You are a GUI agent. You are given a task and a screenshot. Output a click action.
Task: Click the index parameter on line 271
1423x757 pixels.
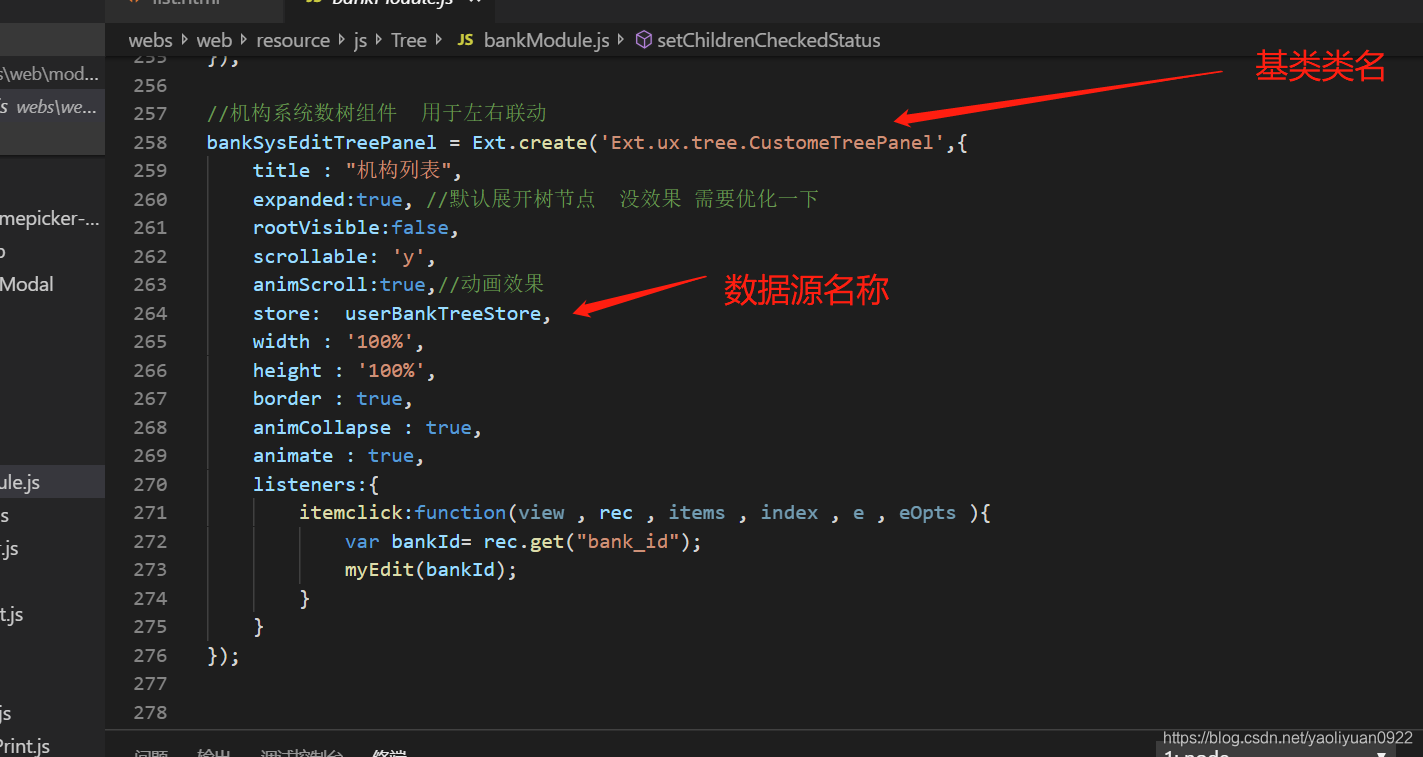[789, 512]
